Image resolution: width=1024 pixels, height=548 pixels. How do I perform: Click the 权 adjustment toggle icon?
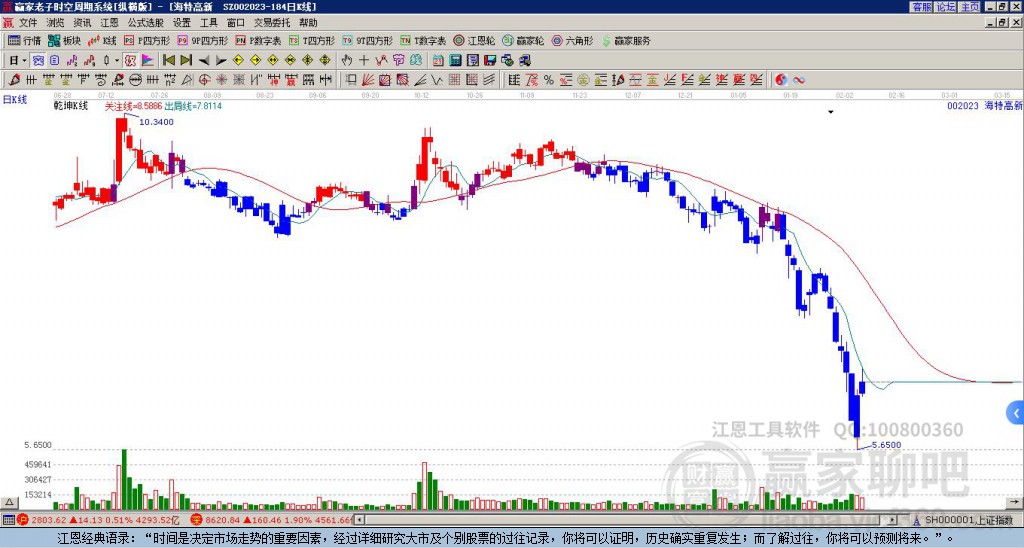[x=130, y=60]
